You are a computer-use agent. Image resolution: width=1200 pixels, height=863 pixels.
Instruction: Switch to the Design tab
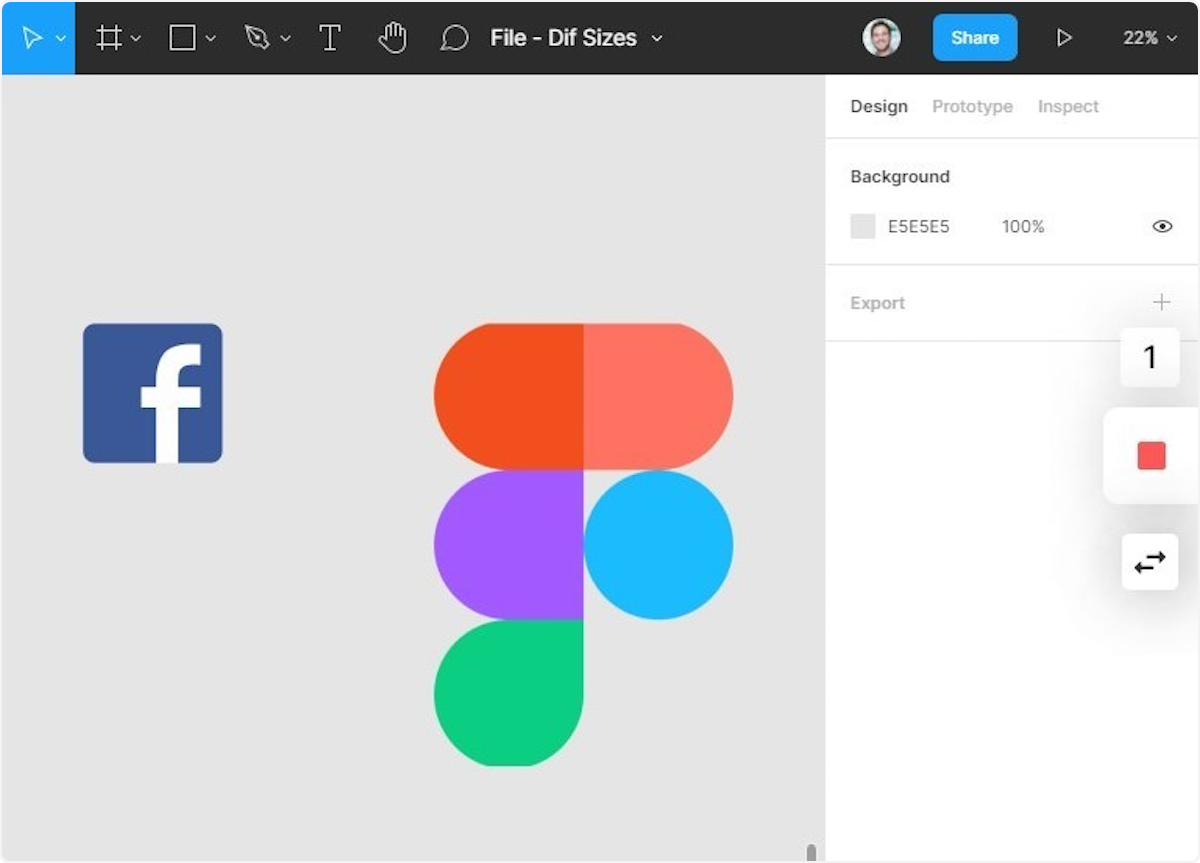[x=879, y=106]
